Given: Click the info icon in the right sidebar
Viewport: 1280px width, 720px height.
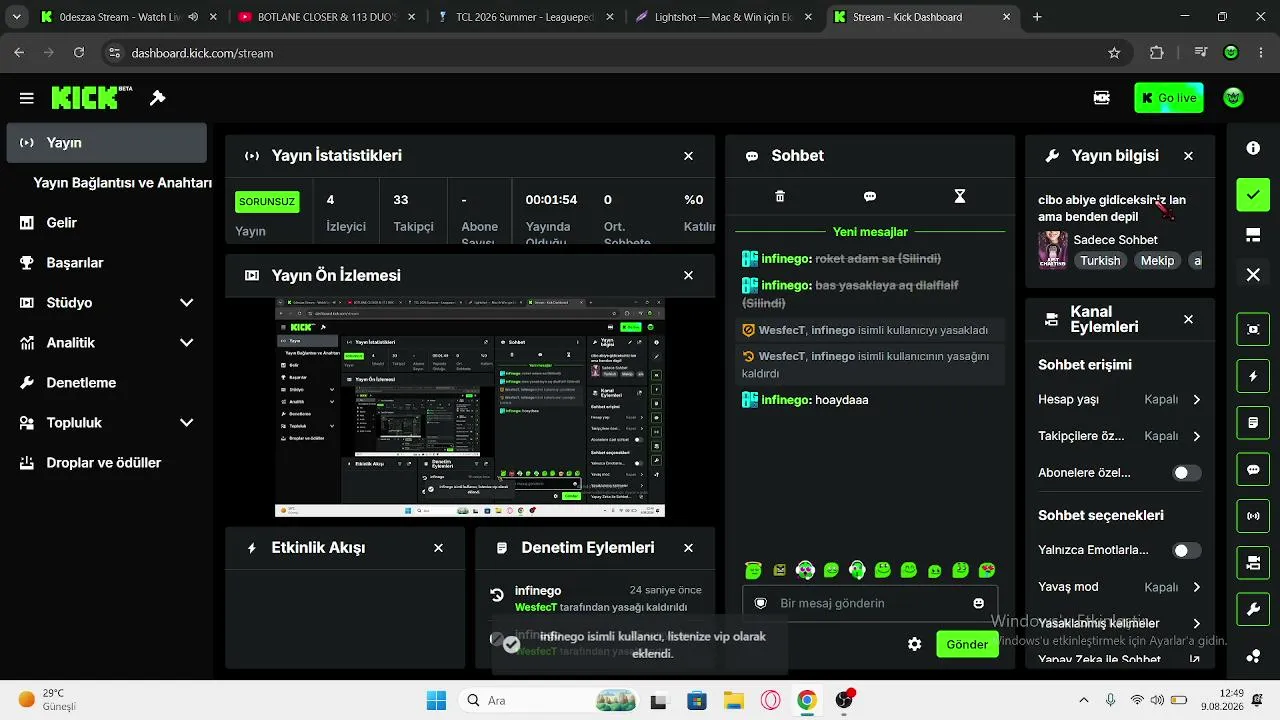Looking at the screenshot, I should tap(1253, 148).
